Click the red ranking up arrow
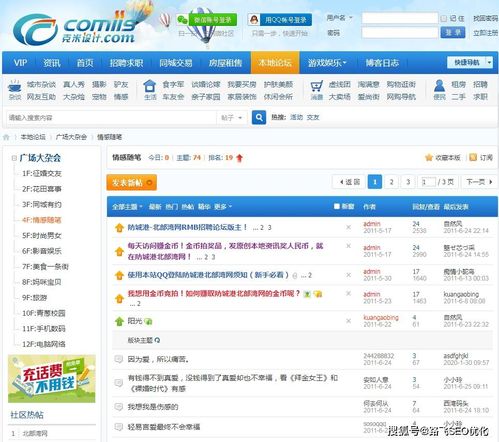 point(239,158)
